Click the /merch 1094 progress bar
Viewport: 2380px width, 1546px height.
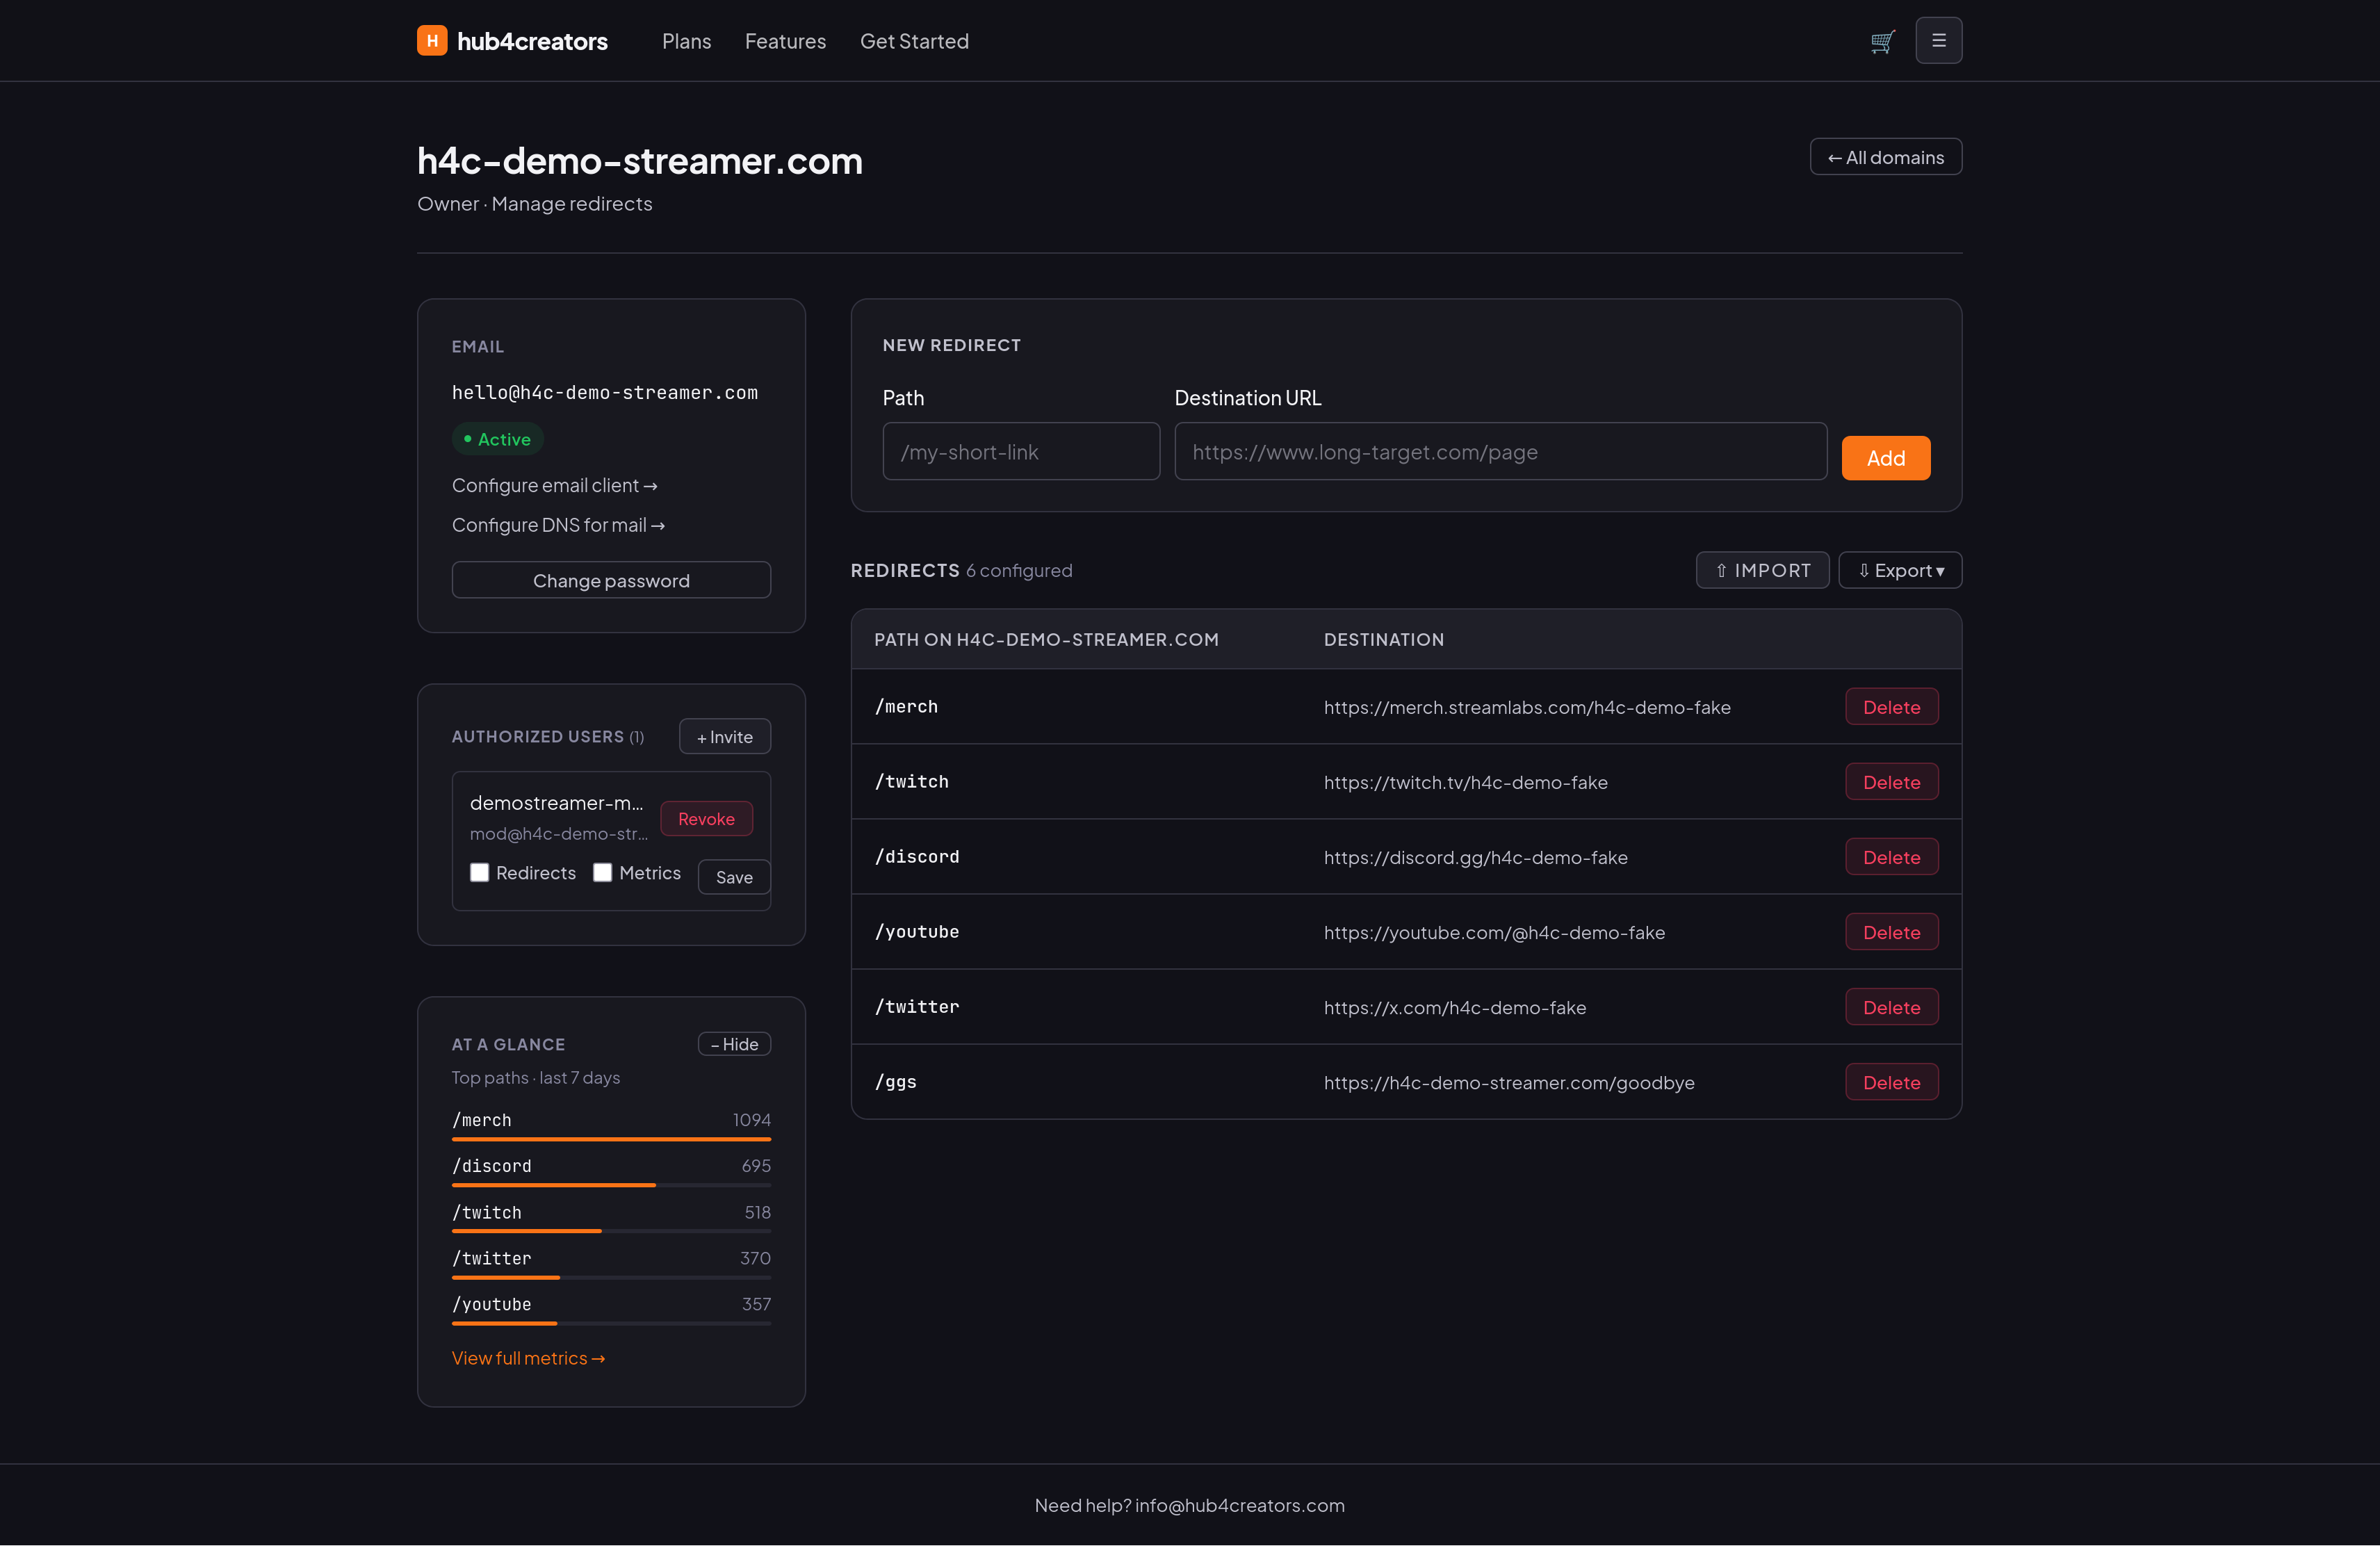(611, 1139)
